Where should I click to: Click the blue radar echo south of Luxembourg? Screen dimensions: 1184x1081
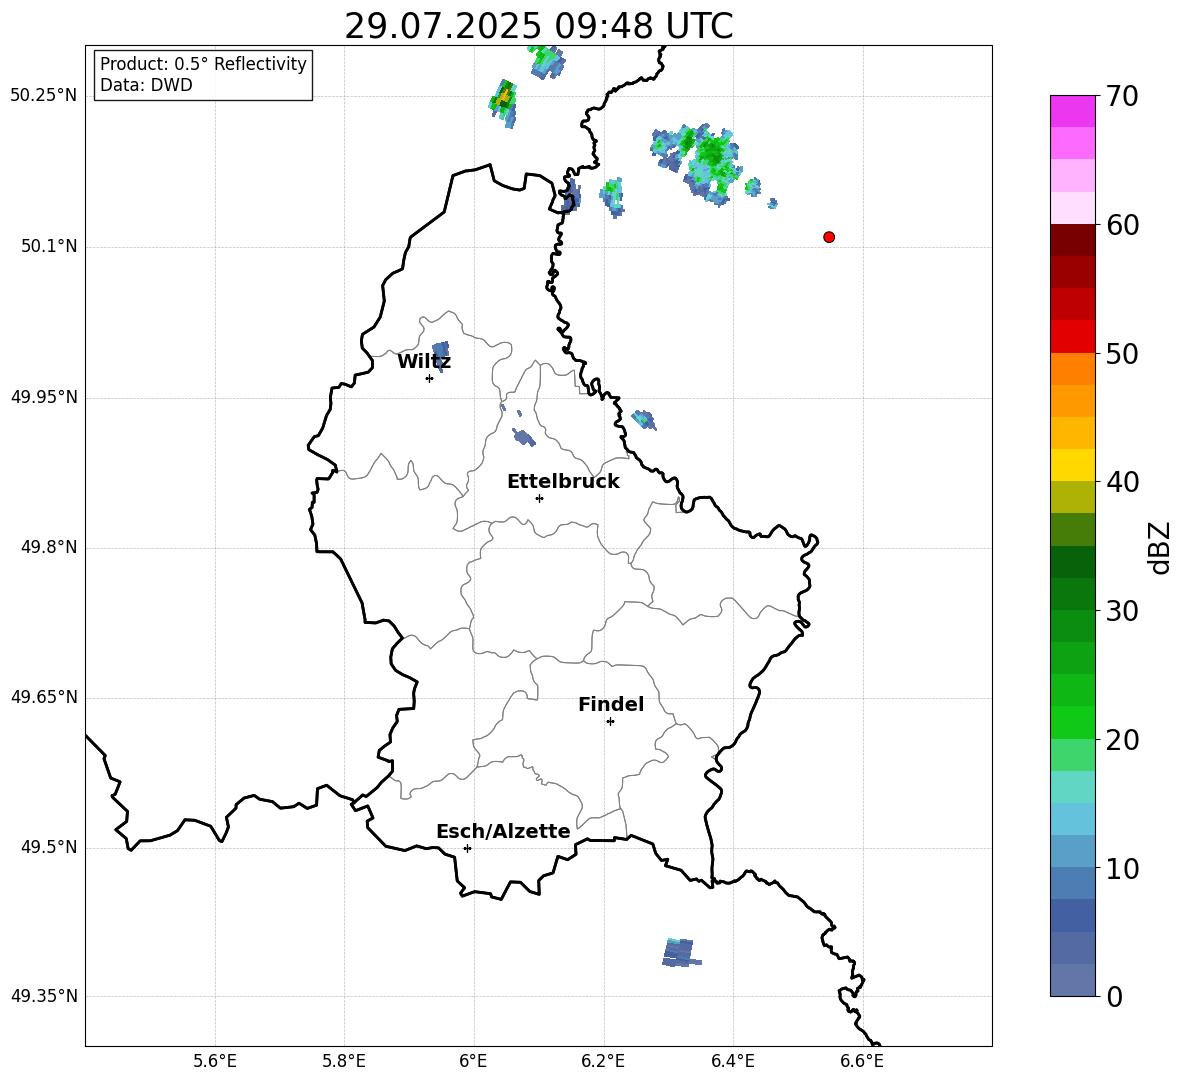click(x=681, y=953)
